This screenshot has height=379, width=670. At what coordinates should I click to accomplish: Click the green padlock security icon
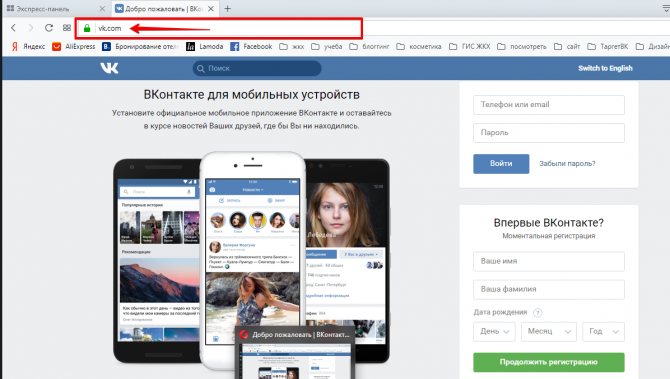pyautogui.click(x=87, y=28)
